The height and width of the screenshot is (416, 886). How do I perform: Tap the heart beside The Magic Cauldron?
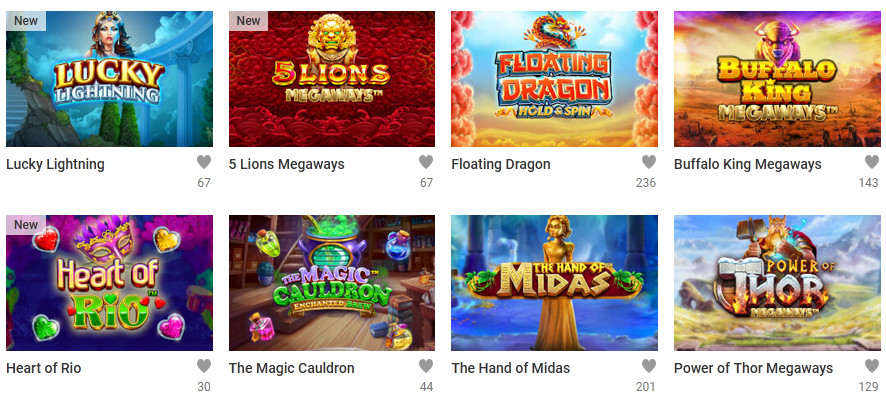426,366
